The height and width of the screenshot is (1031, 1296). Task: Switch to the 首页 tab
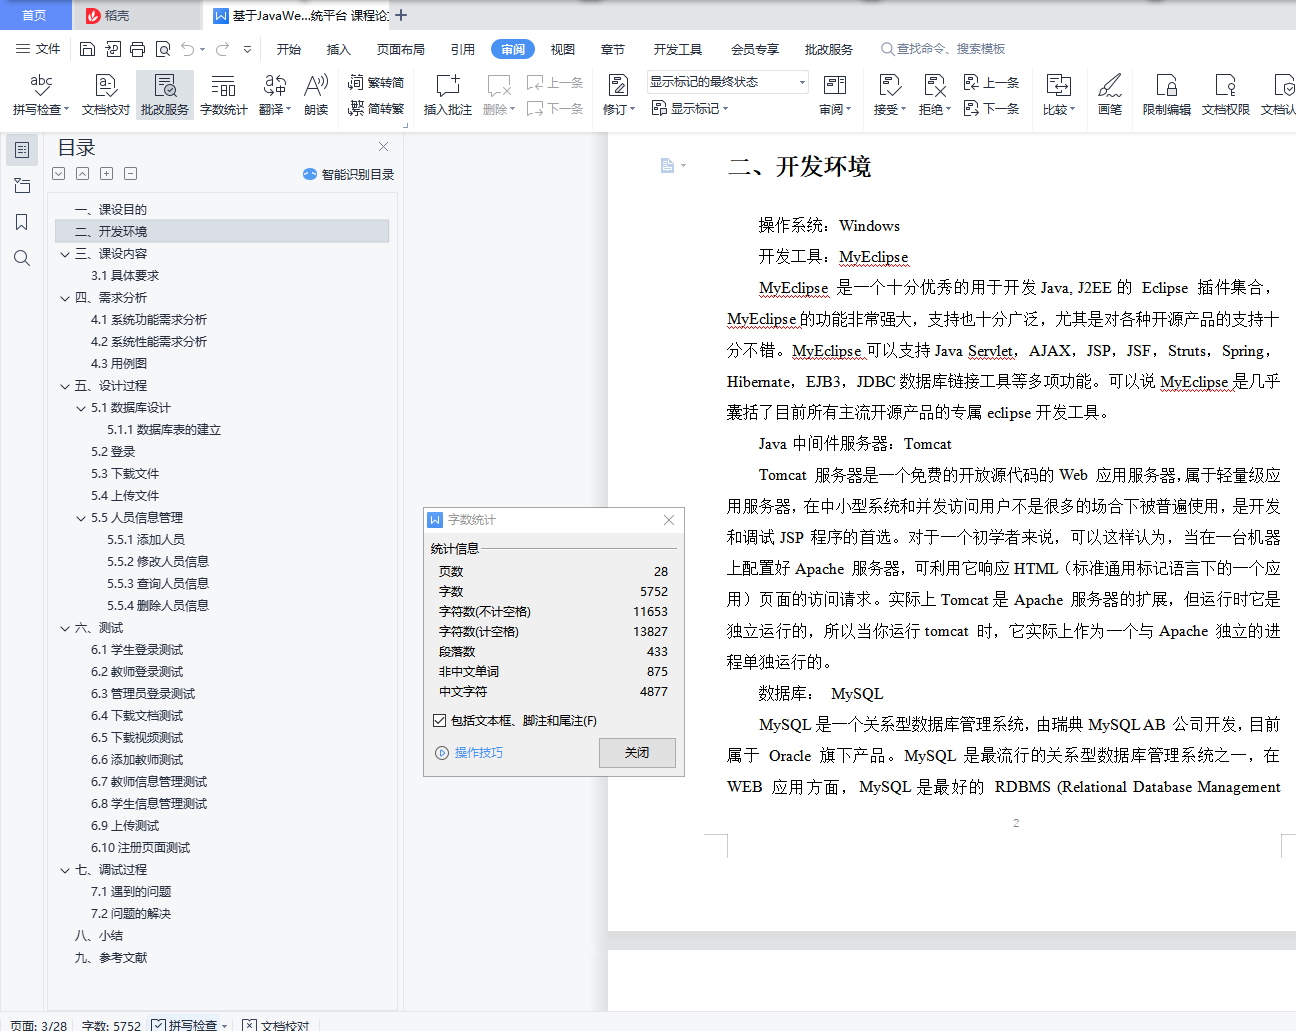(x=35, y=15)
